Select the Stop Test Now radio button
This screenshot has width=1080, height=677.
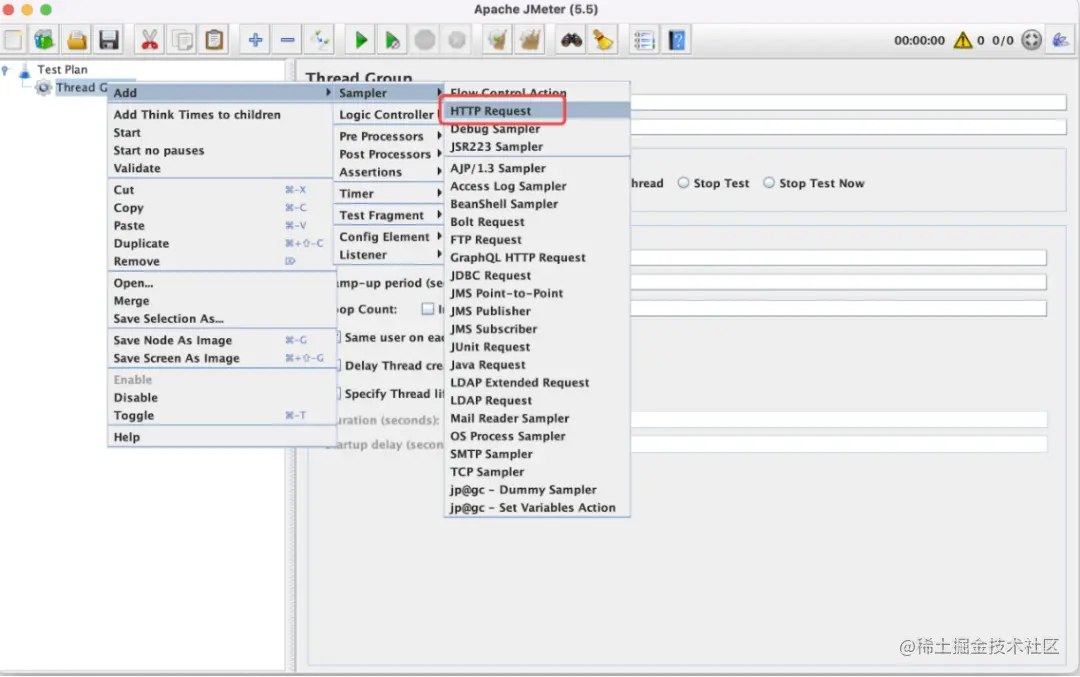pyautogui.click(x=769, y=183)
